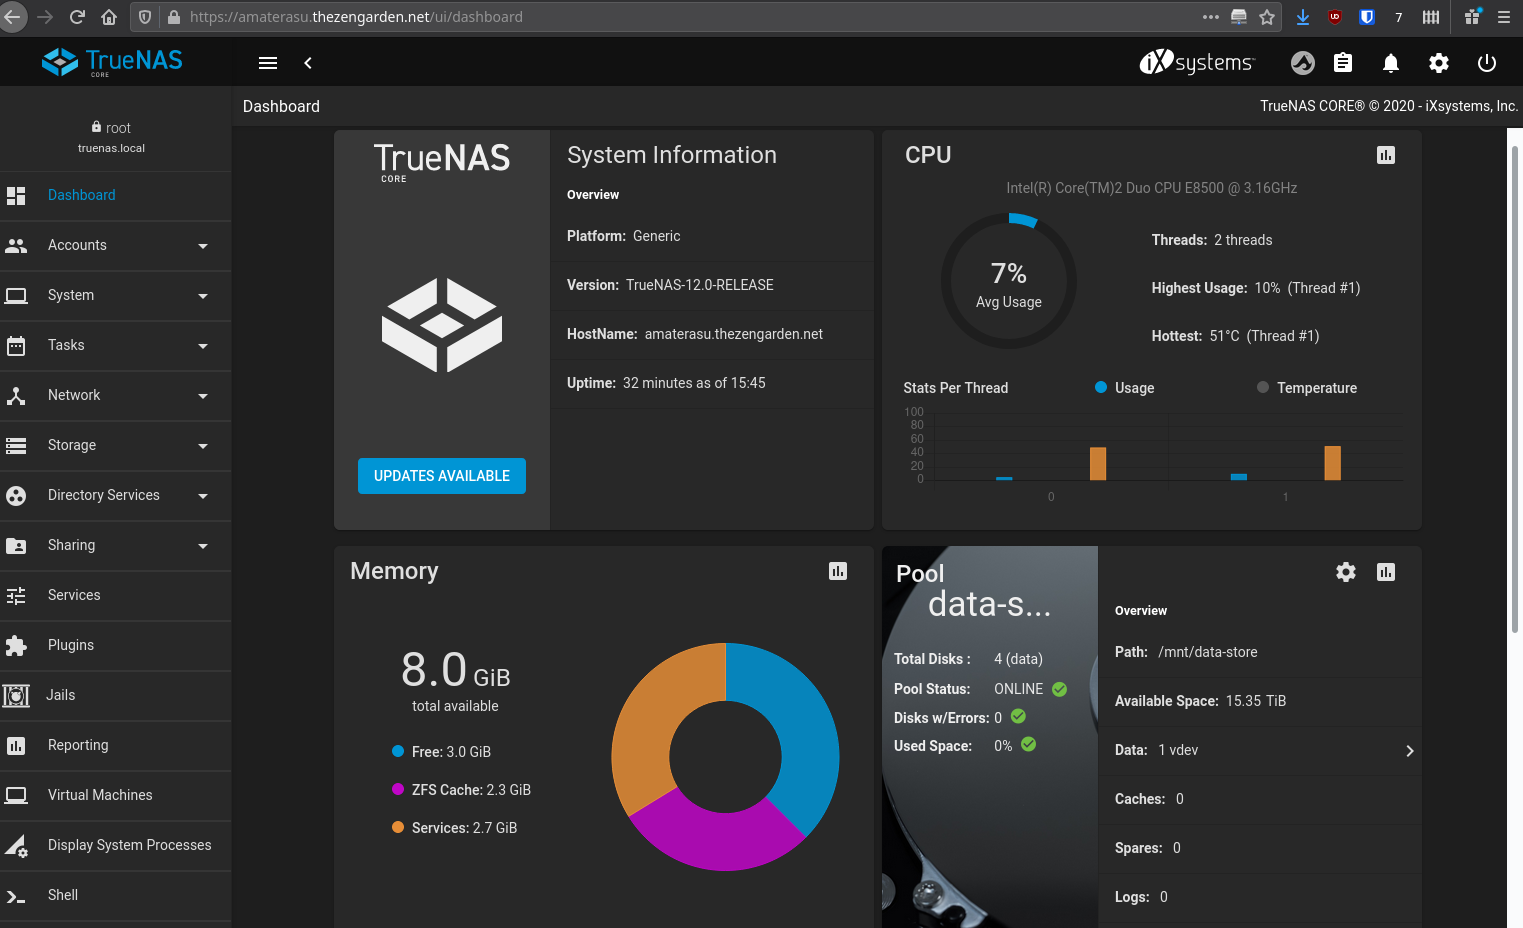Toggle the Usage legend item
This screenshot has width=1523, height=928.
(1125, 388)
